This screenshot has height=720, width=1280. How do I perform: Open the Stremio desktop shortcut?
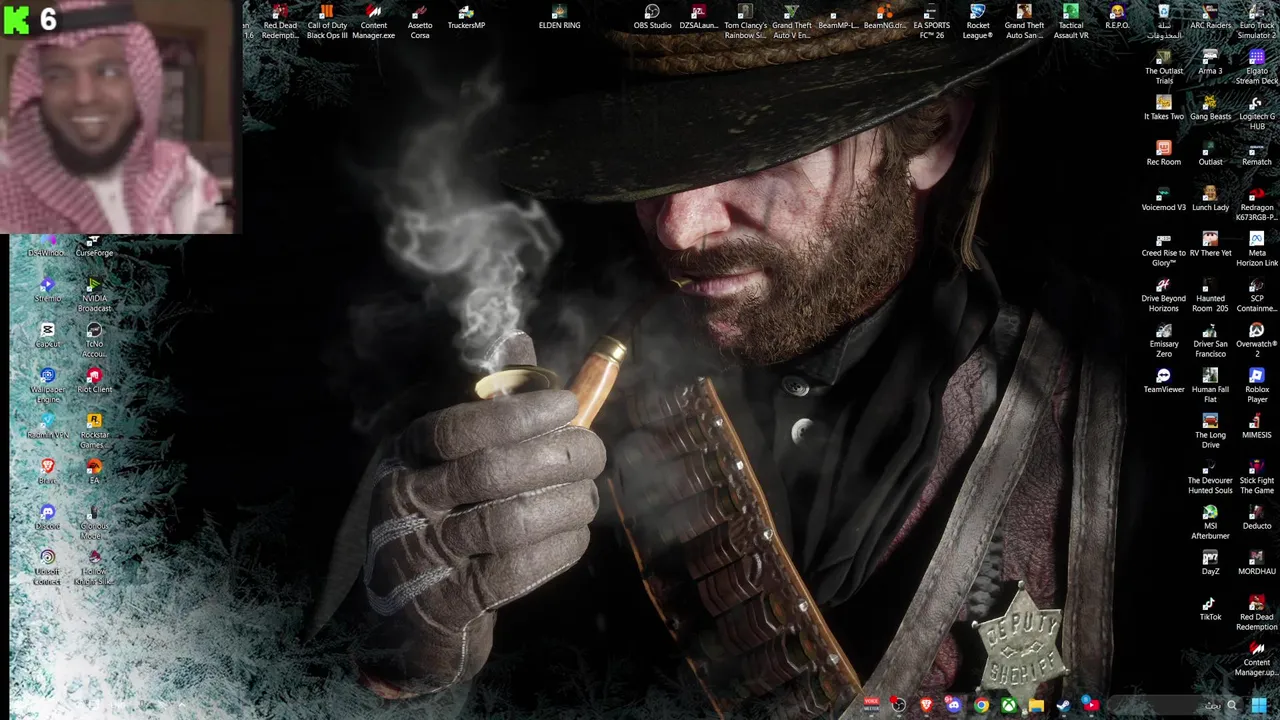(47, 290)
